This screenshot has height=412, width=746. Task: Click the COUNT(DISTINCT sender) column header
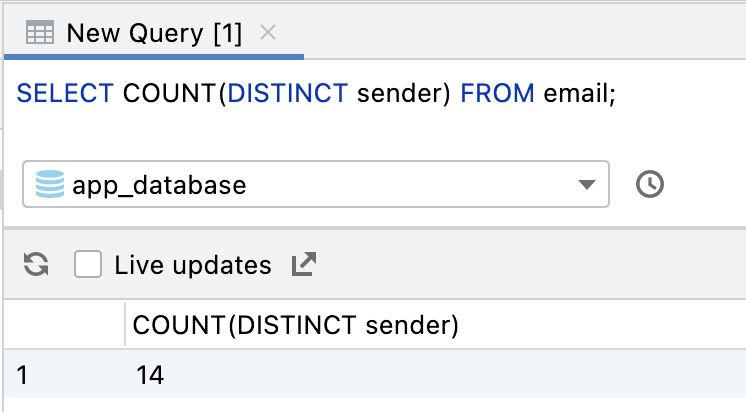[x=295, y=324]
